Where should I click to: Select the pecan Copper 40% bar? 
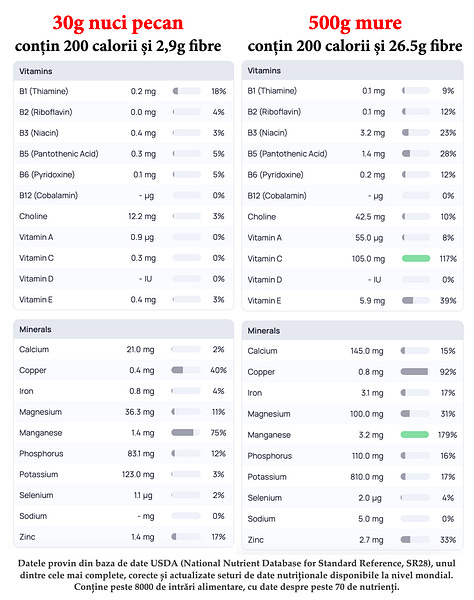click(186, 370)
